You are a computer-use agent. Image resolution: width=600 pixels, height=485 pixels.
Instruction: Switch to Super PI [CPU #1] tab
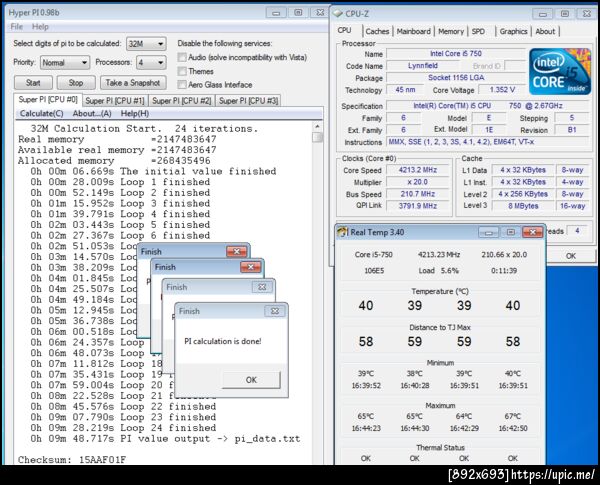tap(115, 101)
